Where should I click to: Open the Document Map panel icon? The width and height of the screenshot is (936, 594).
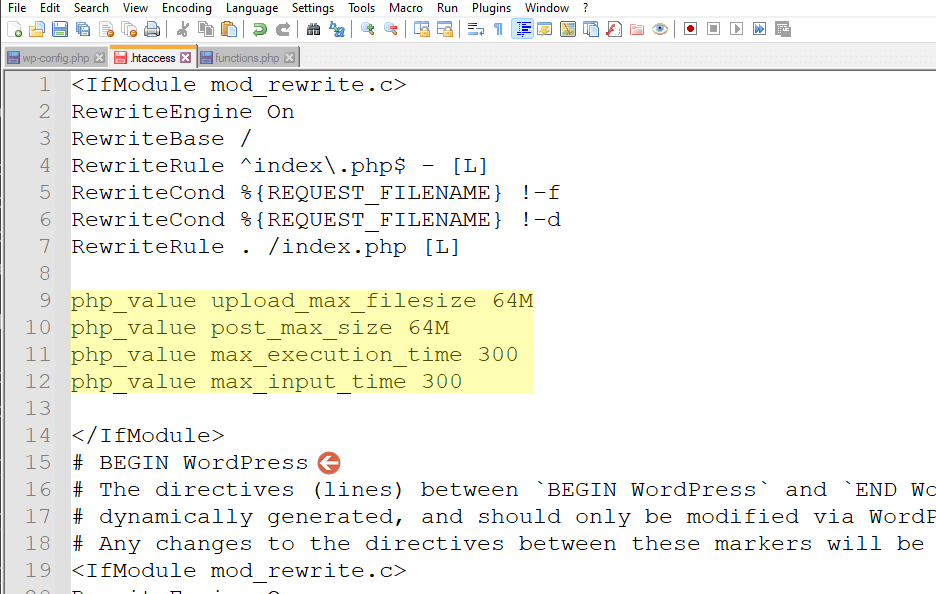click(x=568, y=29)
